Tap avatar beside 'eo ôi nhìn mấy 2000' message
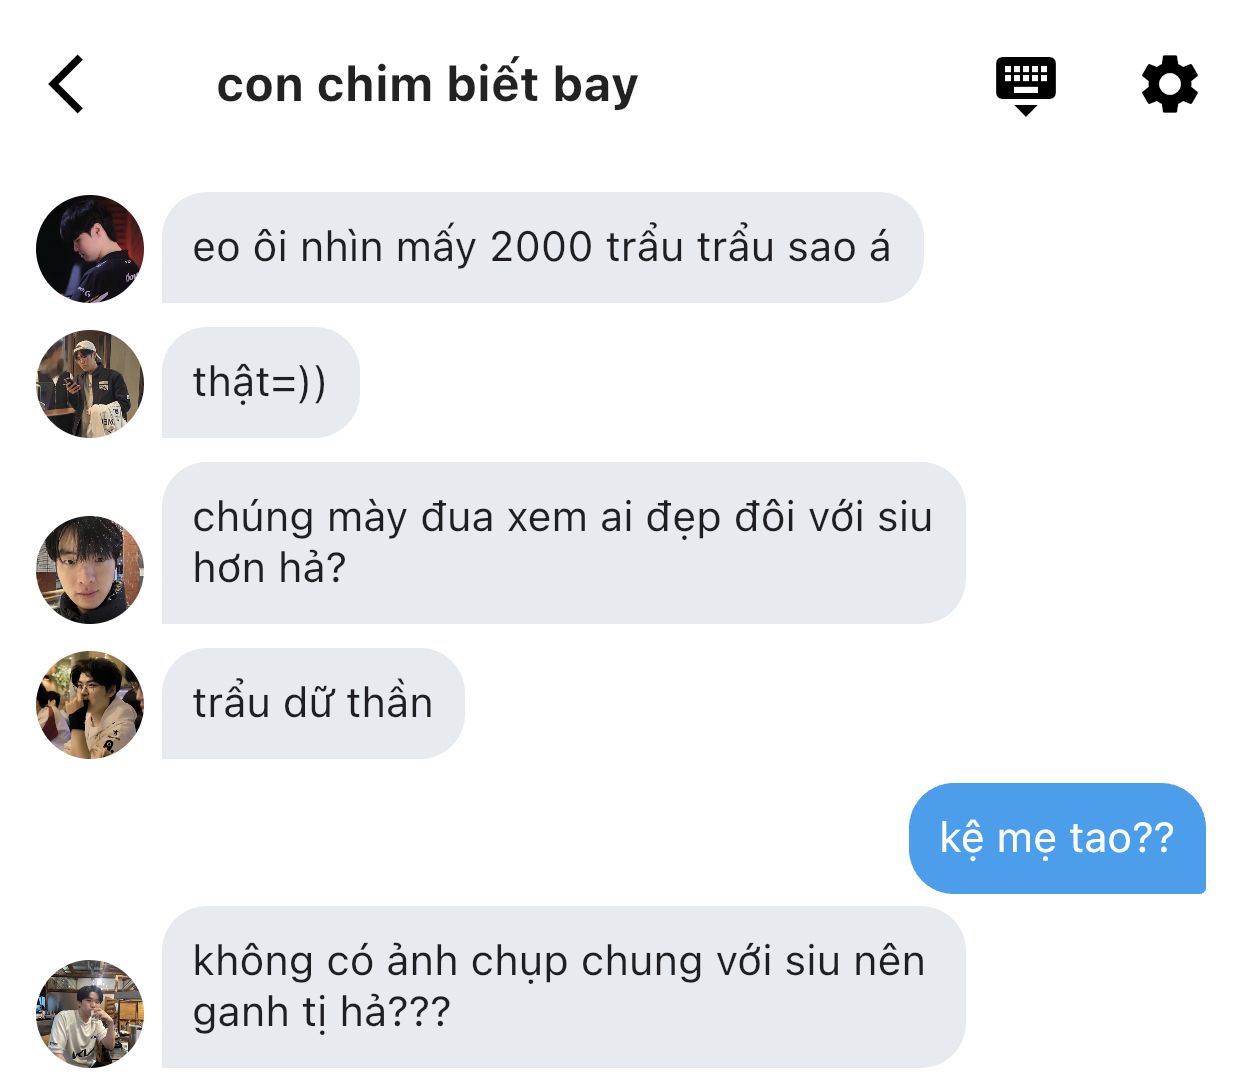 [90, 249]
